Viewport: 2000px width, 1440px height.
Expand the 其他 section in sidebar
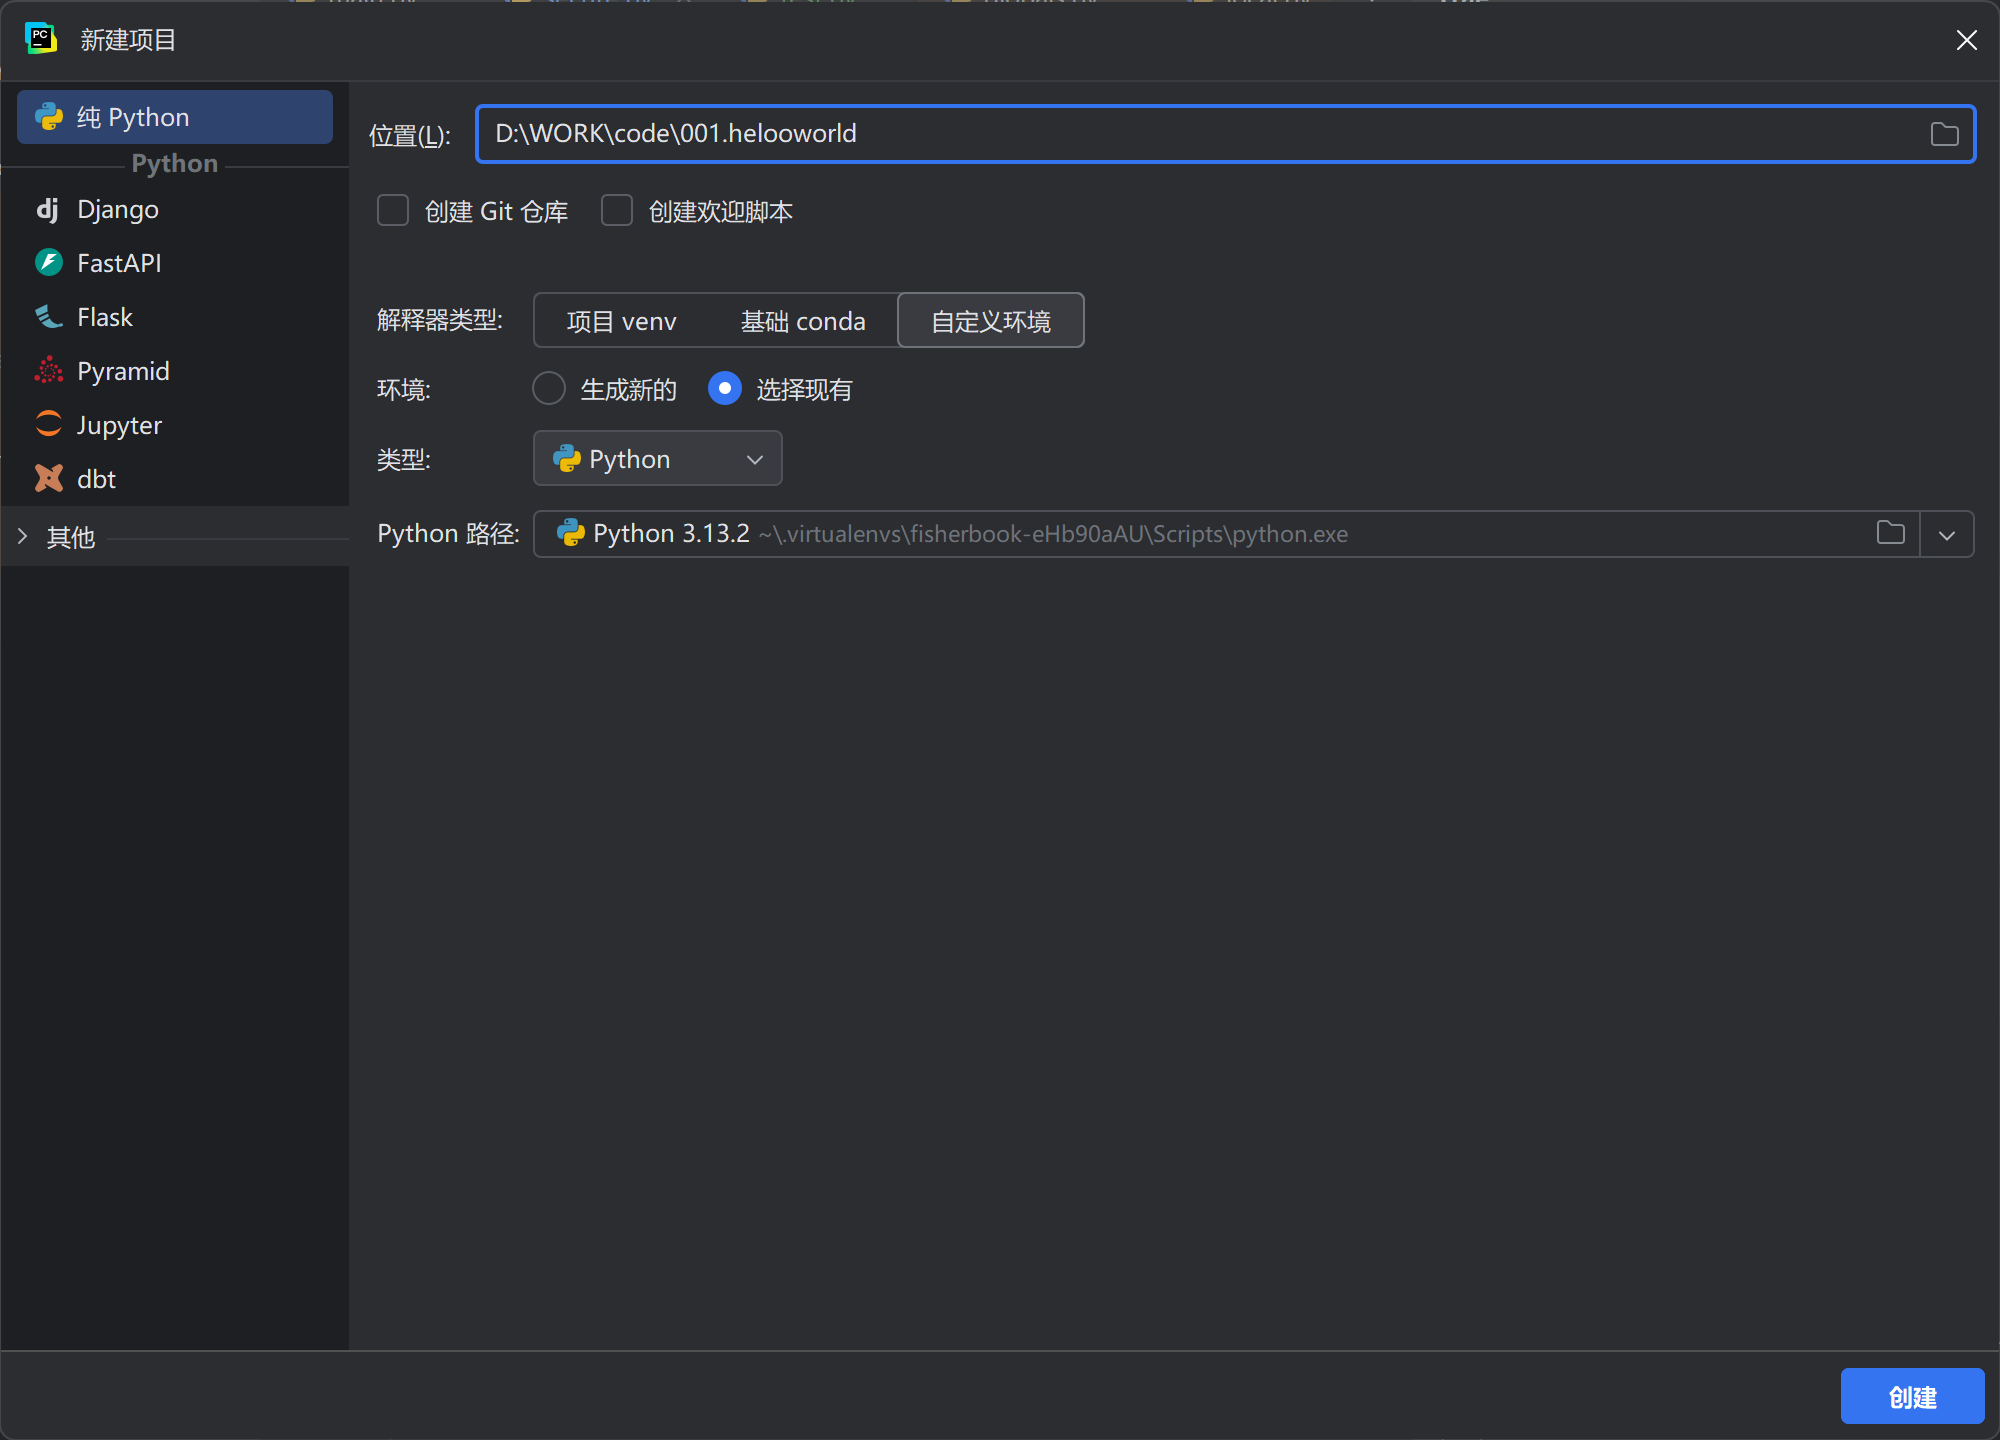coord(23,537)
